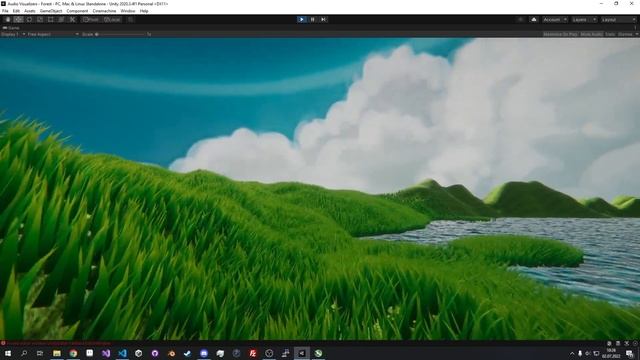Open the microphone tray icon
This screenshot has width=640, height=360.
point(580,353)
